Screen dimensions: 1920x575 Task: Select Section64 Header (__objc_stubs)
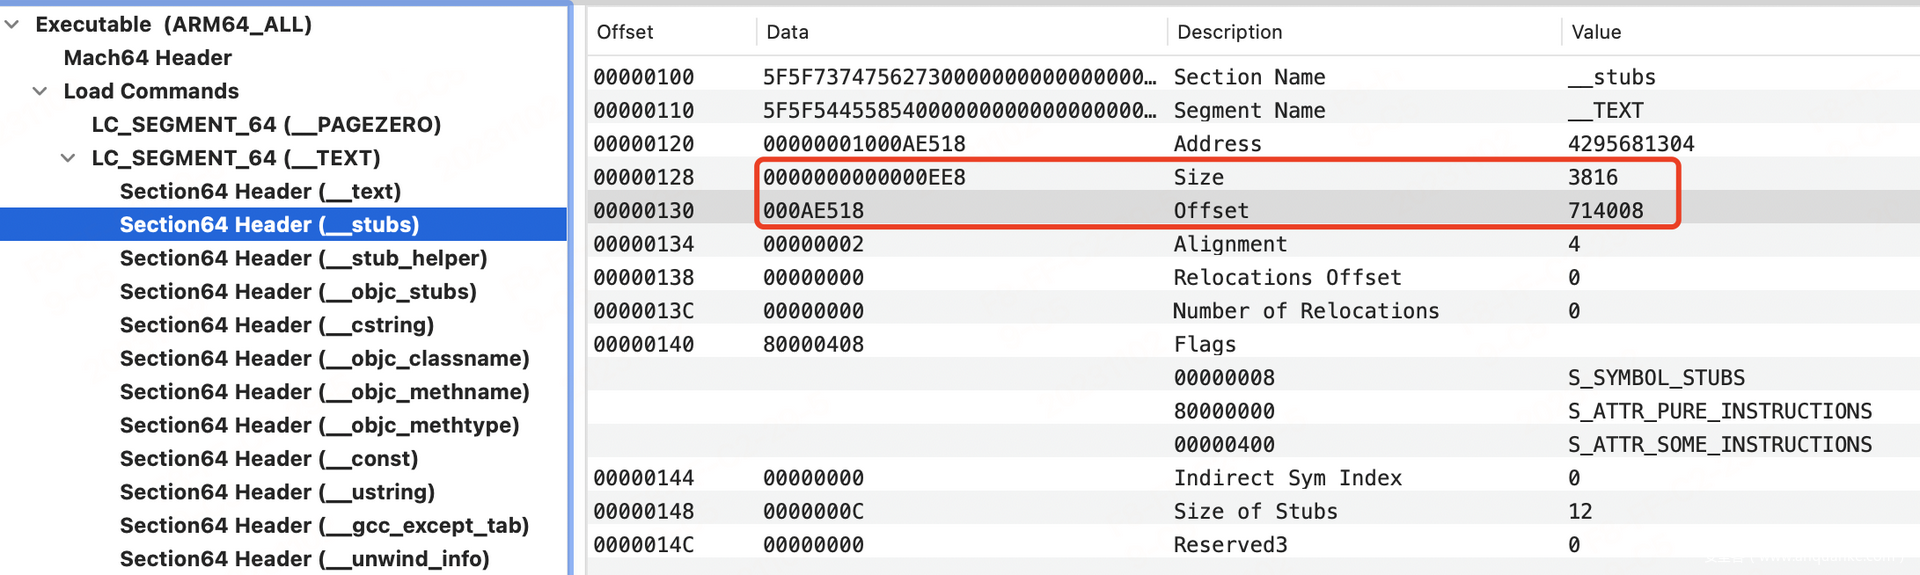[298, 292]
